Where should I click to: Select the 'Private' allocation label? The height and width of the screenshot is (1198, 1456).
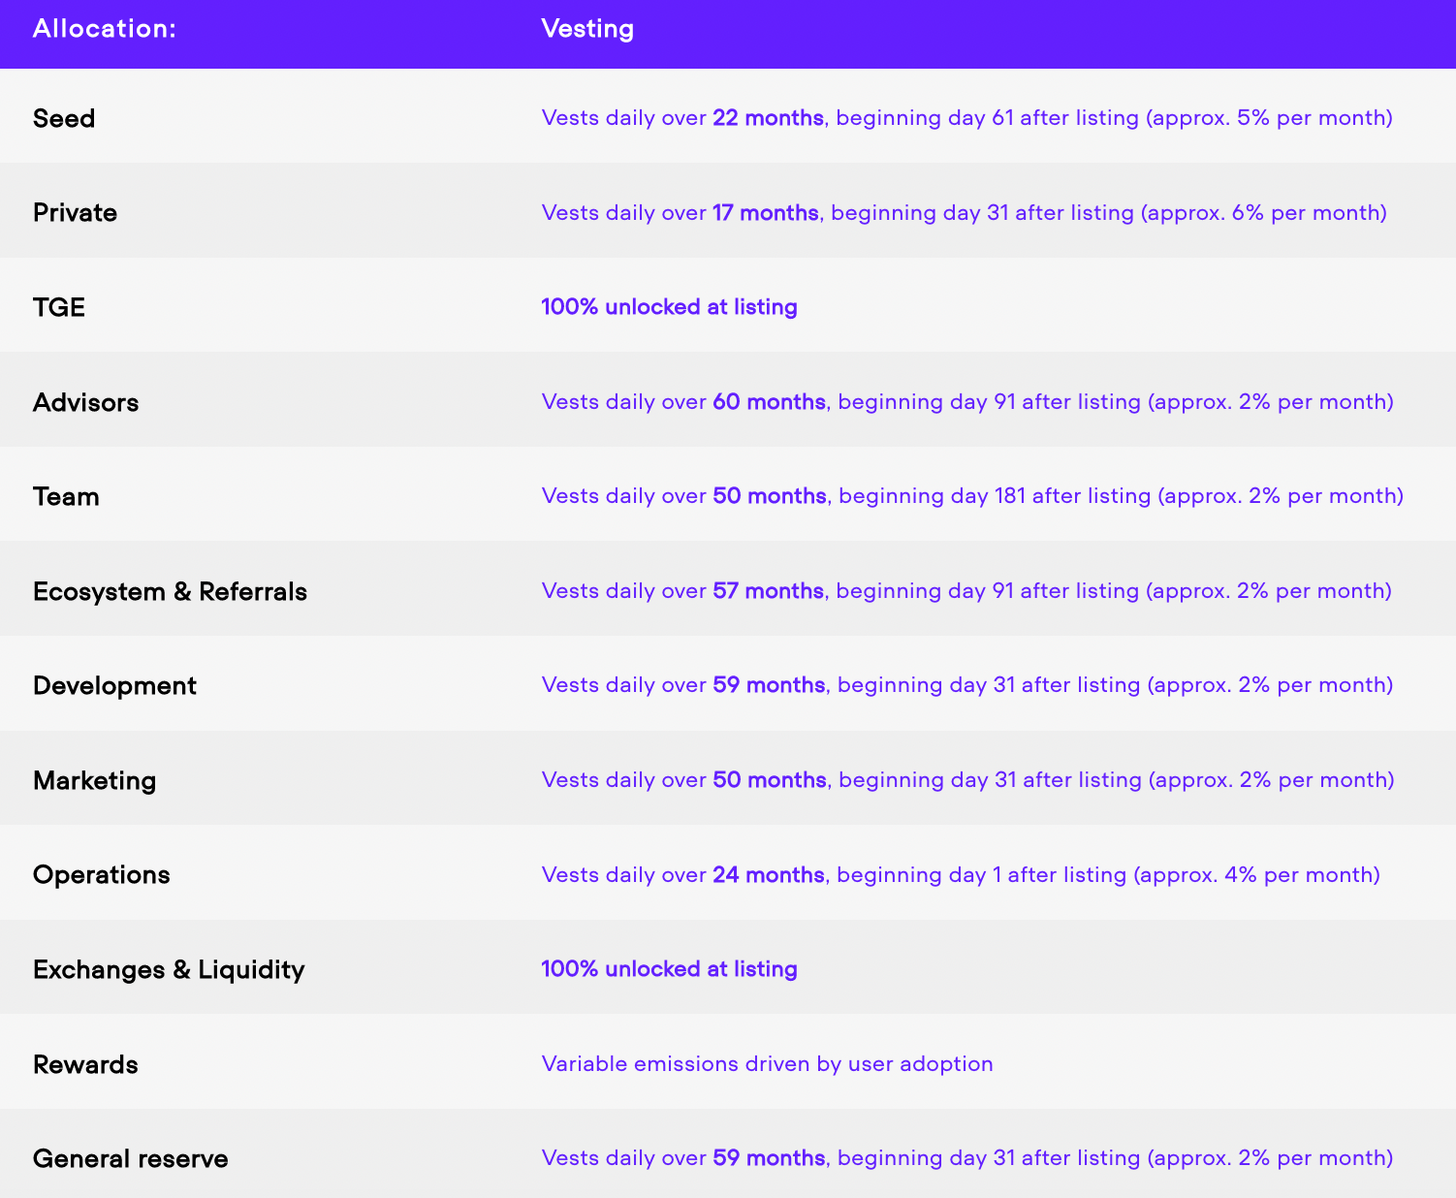[x=75, y=212]
